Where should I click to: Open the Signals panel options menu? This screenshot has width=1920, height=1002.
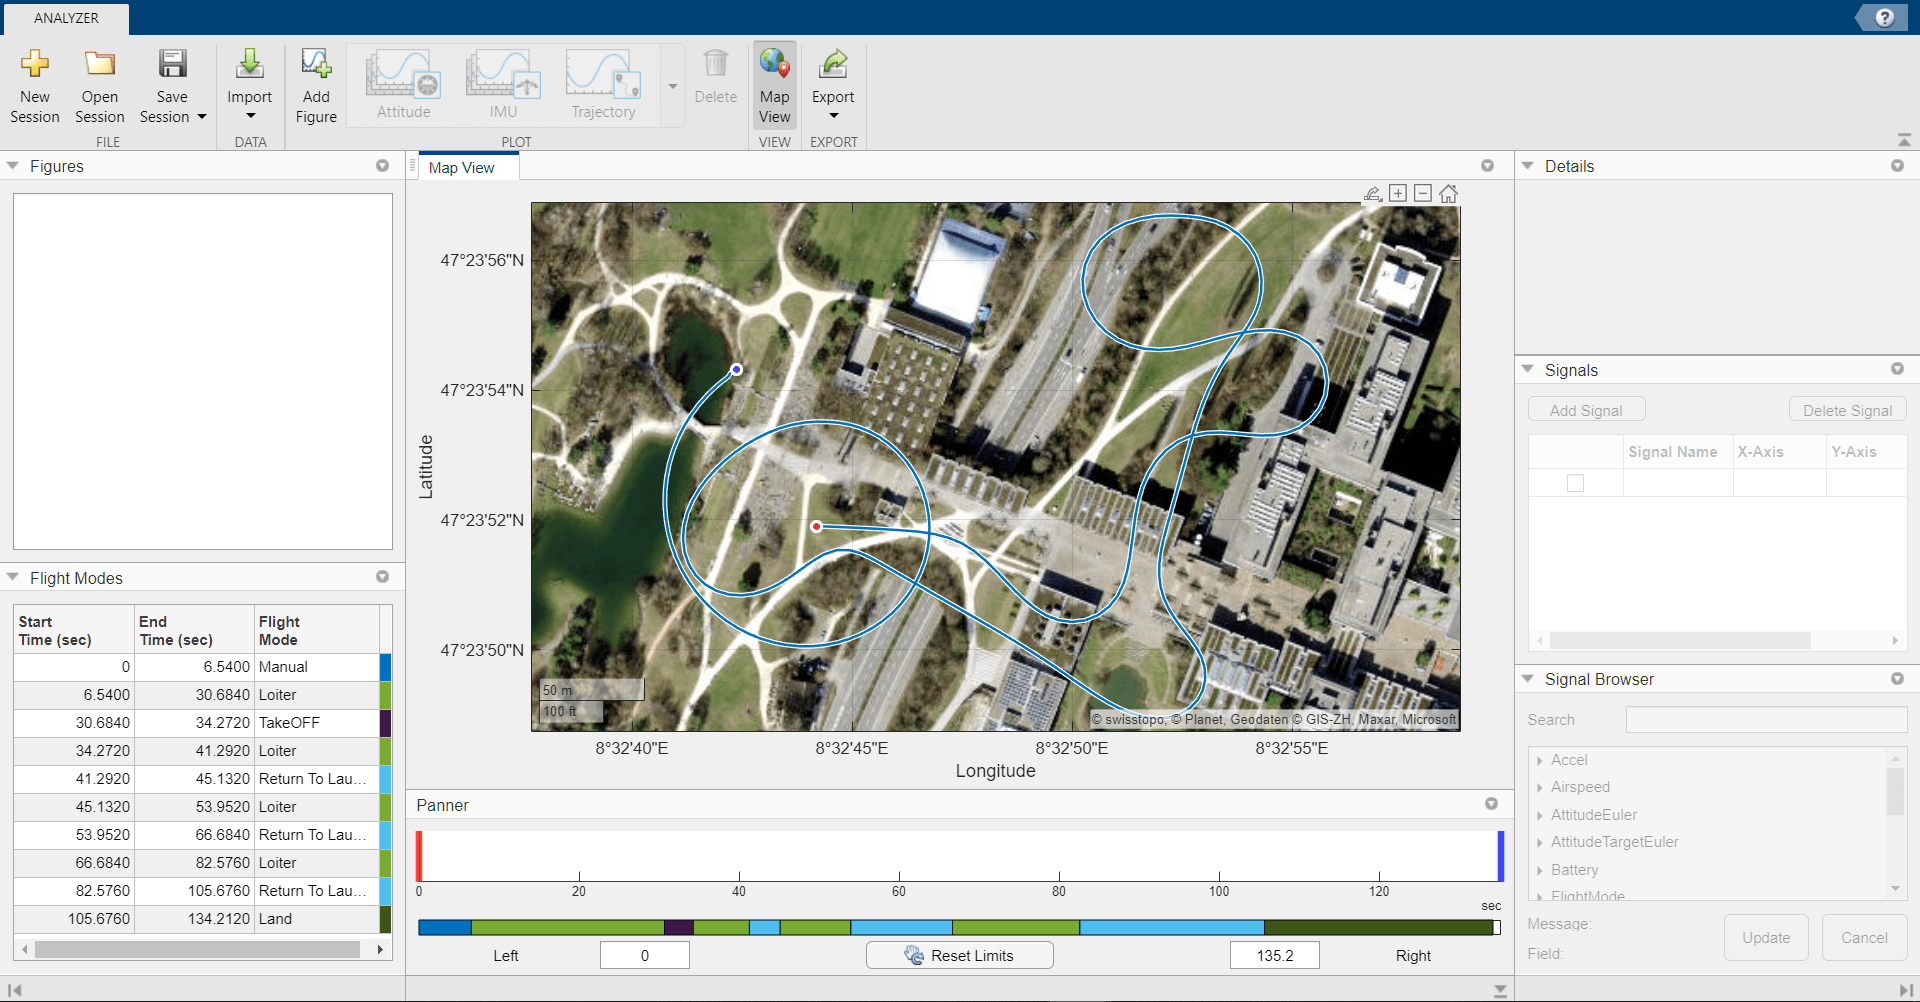pyautogui.click(x=1897, y=369)
